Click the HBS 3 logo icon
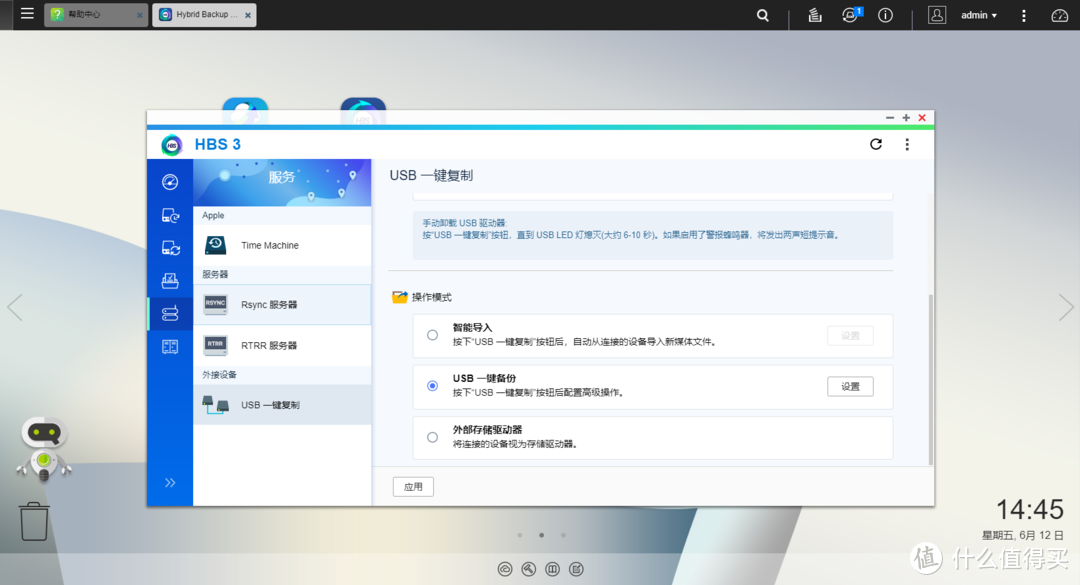1080x585 pixels. [172, 145]
